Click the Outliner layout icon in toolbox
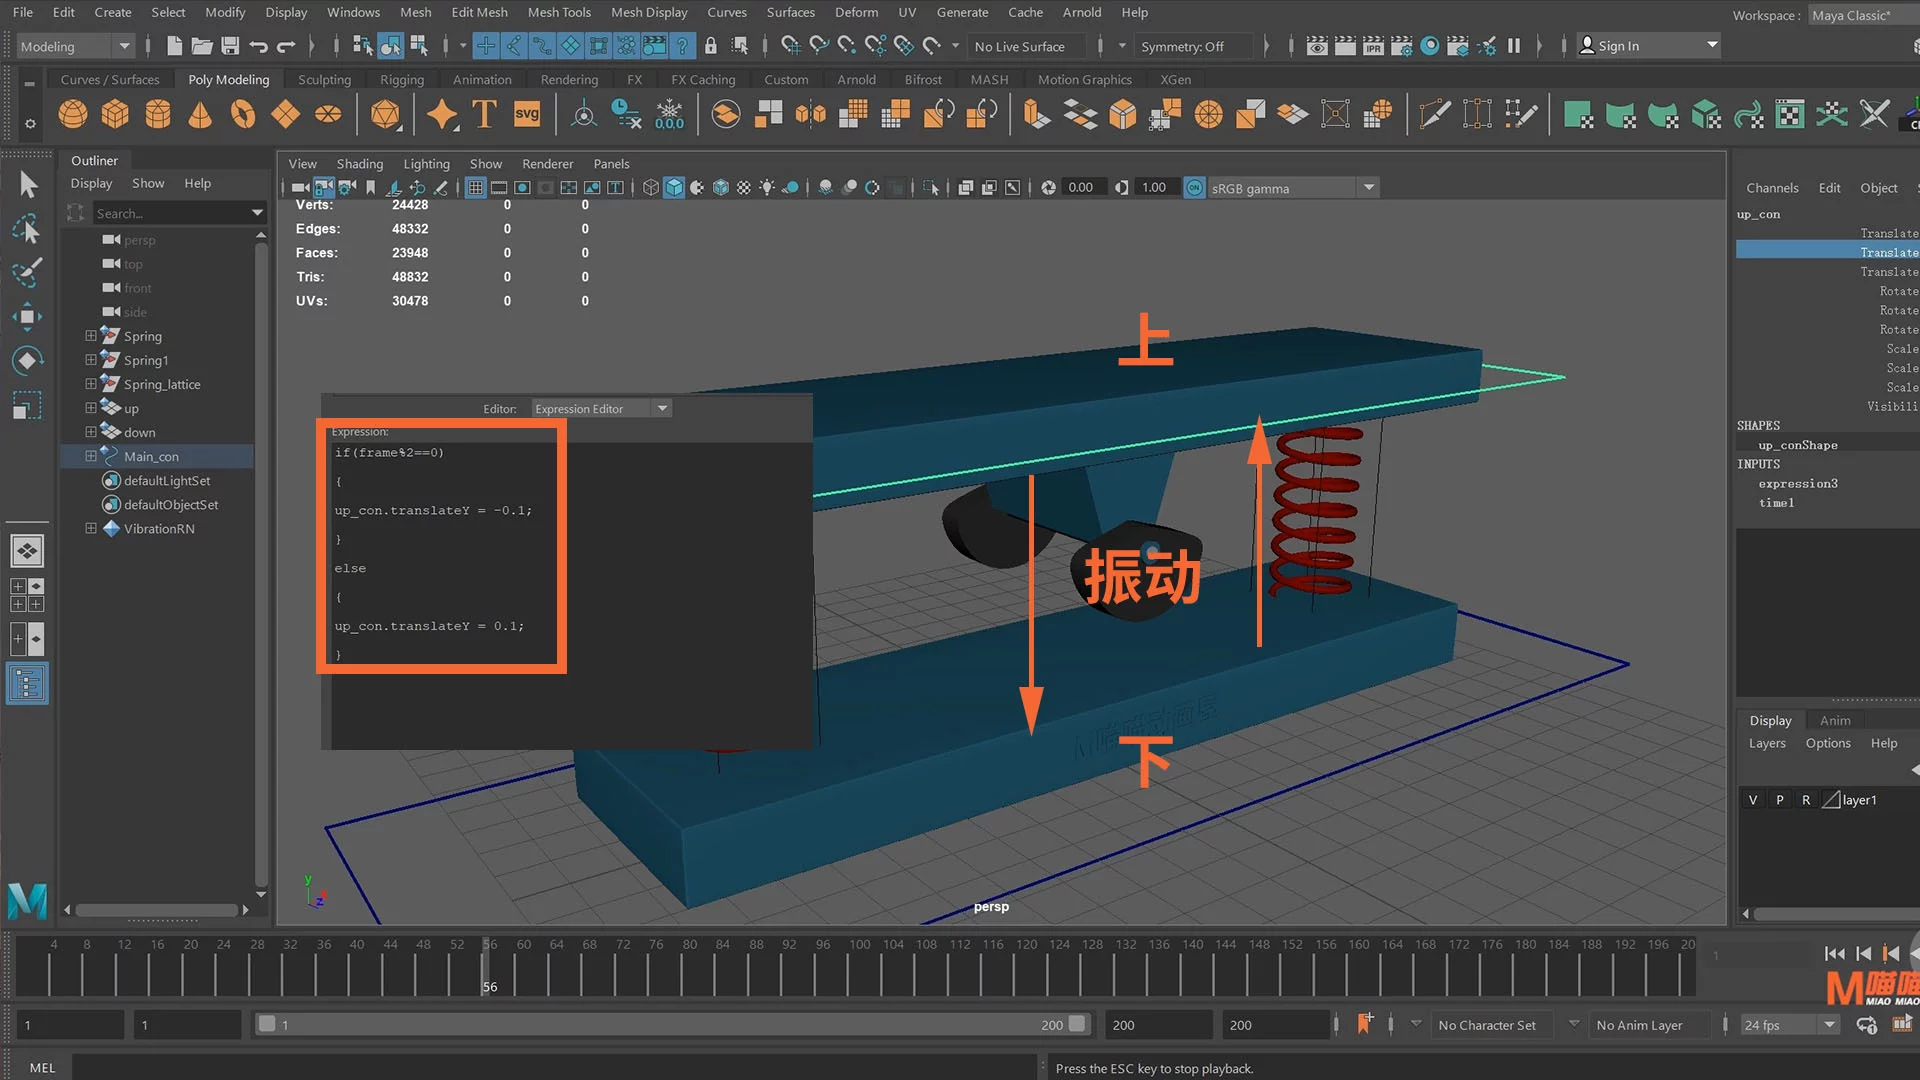The width and height of the screenshot is (1920, 1080). 27,685
